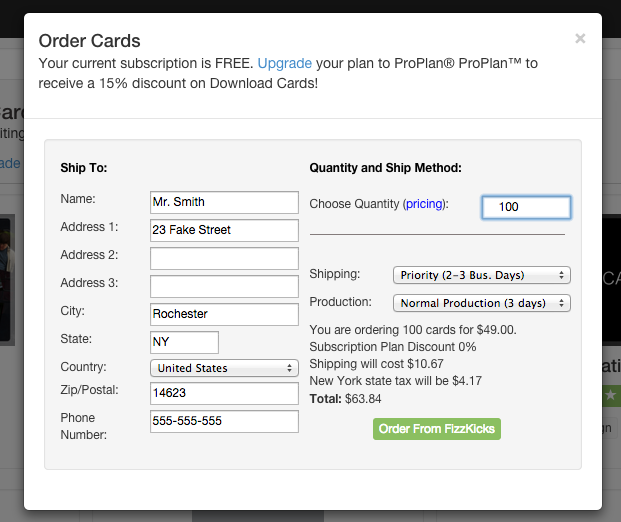Click the 'Production:' label
The image size is (621, 522).
tap(340, 302)
